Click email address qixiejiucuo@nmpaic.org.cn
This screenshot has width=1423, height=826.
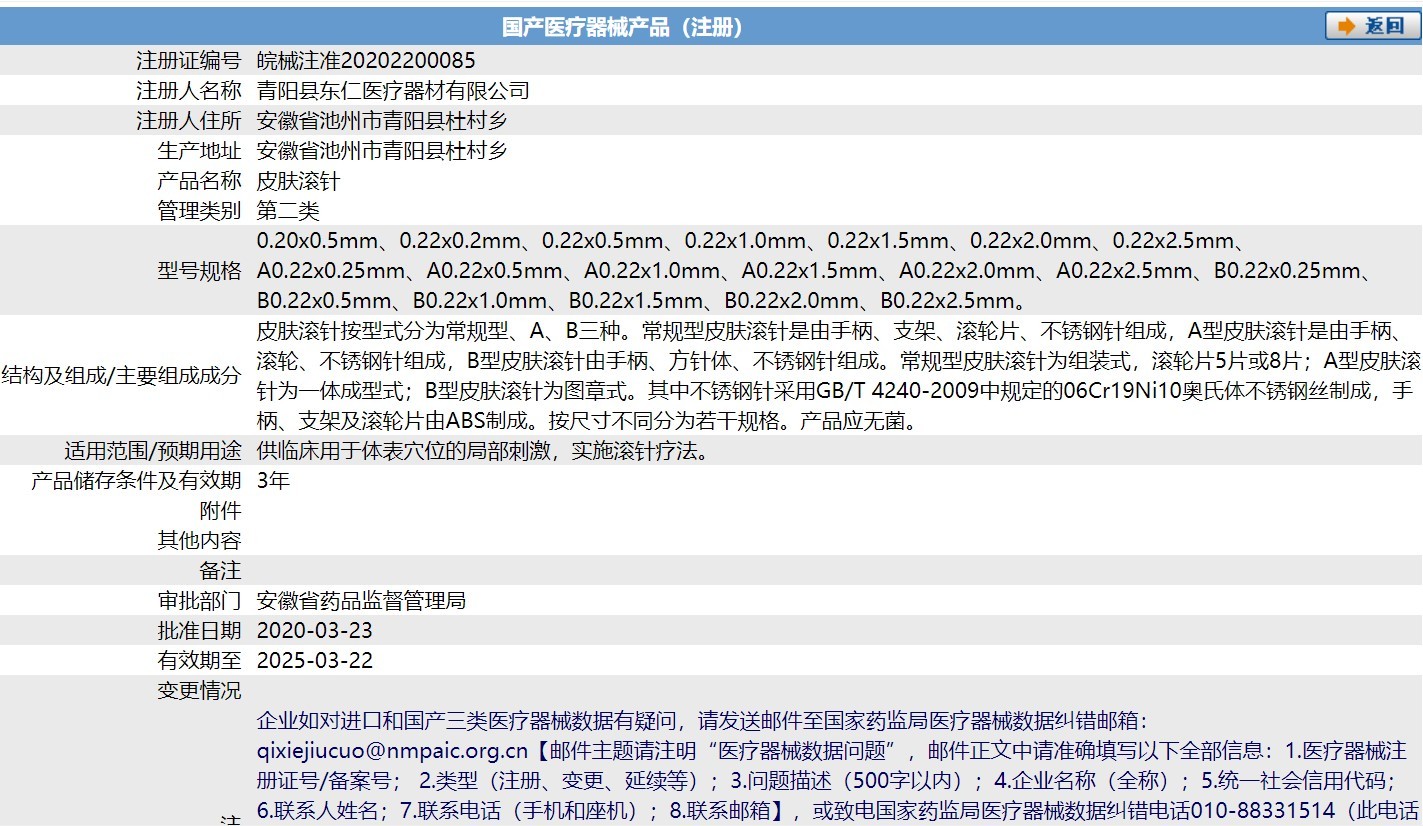[x=392, y=750]
